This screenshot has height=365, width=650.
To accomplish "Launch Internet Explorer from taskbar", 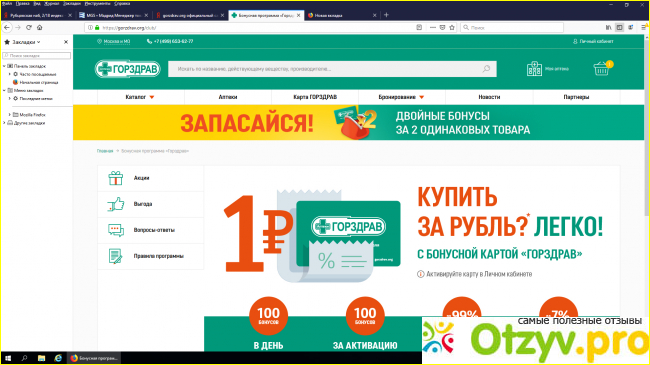I will click(x=58, y=358).
